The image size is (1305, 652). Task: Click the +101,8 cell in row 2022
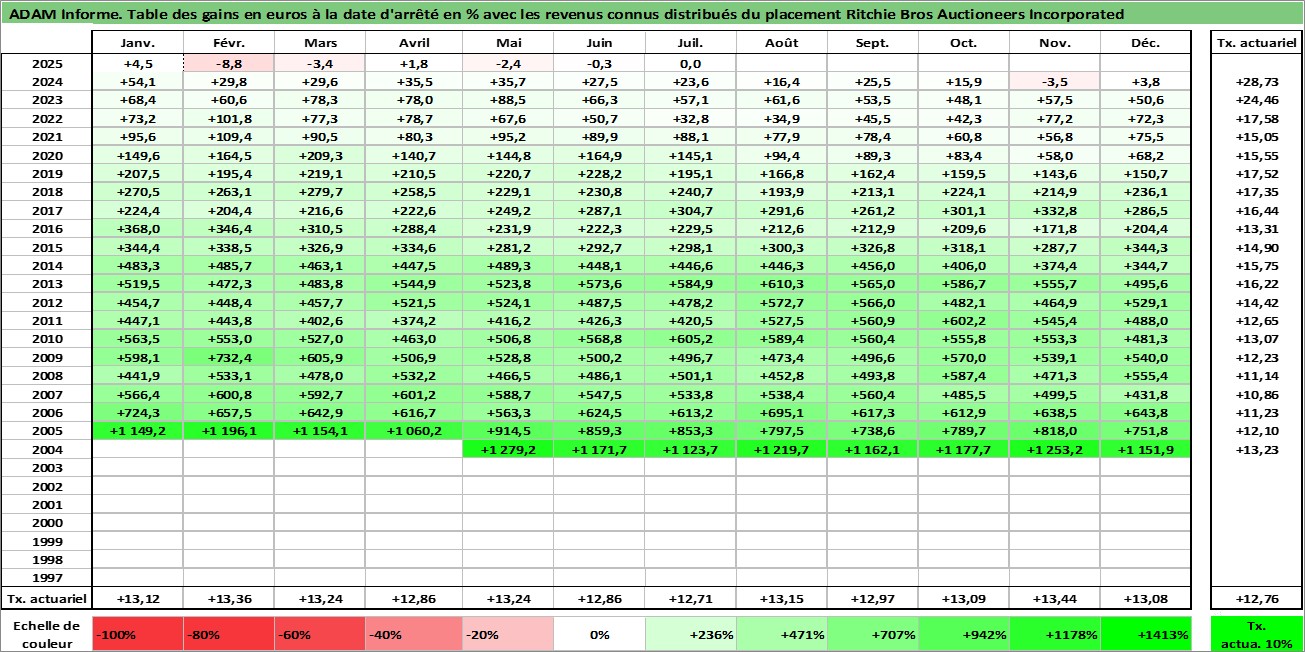tap(229, 118)
